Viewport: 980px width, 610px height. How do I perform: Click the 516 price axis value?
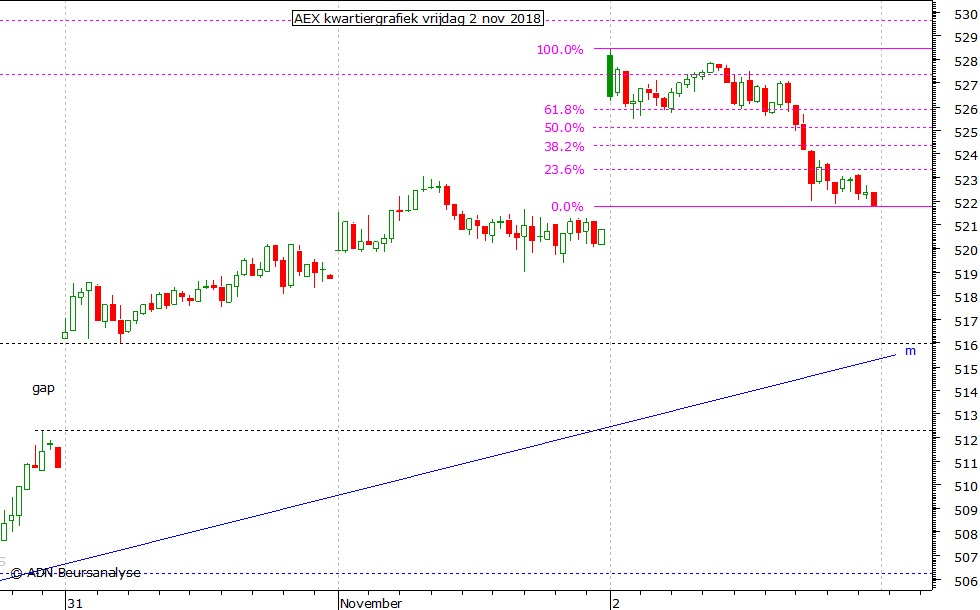966,346
